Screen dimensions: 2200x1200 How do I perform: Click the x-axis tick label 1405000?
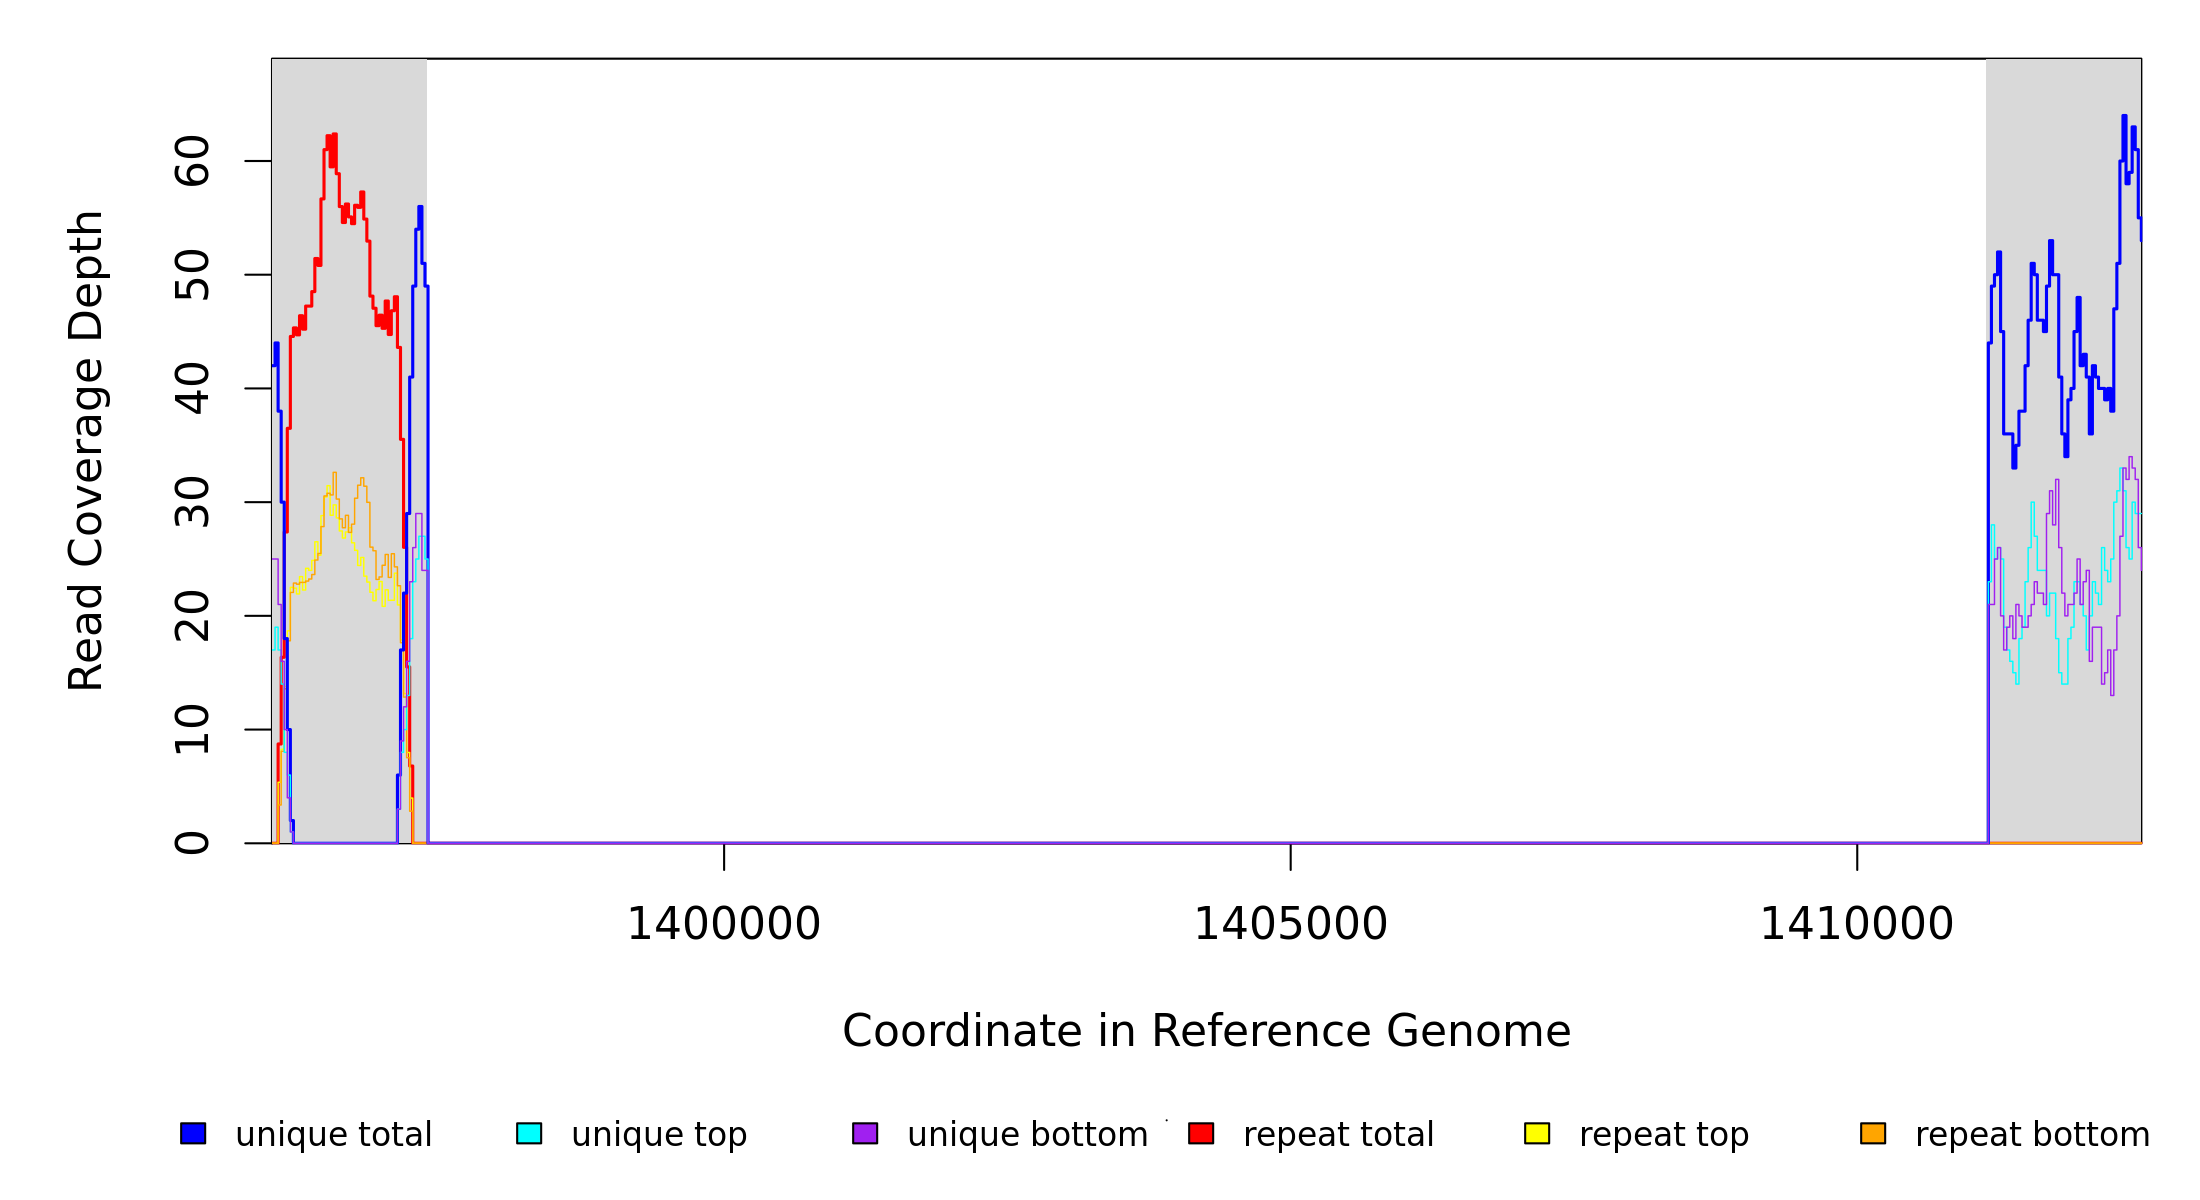[x=1290, y=924]
